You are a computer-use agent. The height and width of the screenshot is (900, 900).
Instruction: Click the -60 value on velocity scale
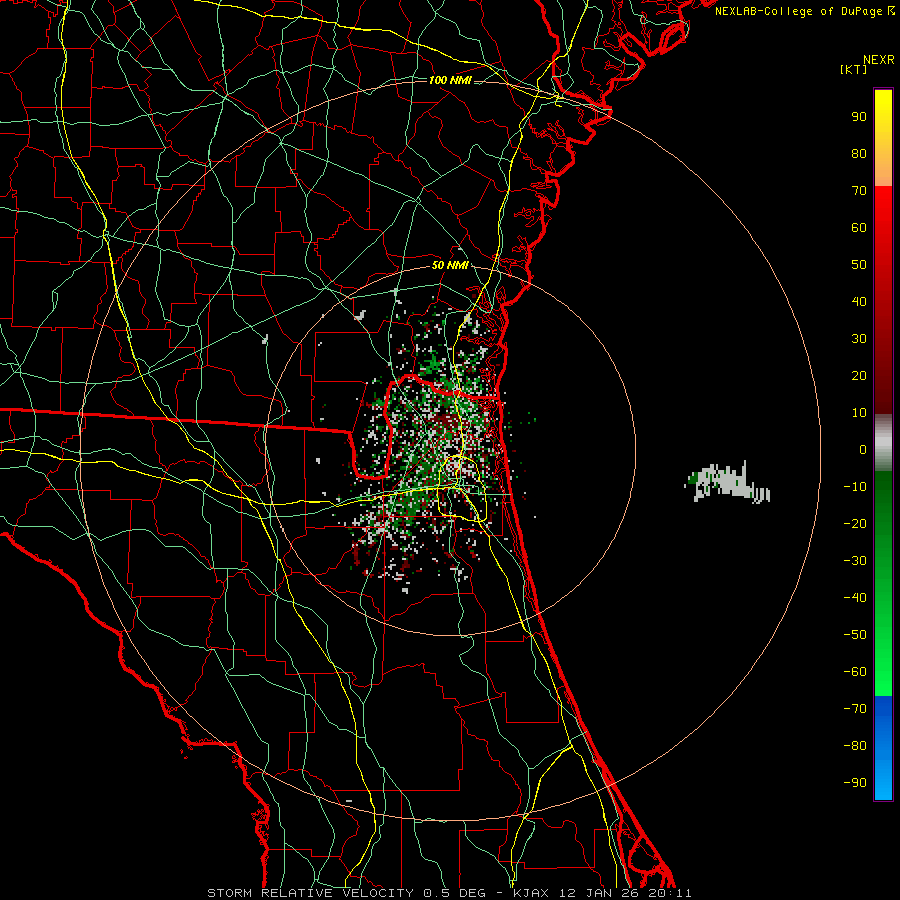click(x=855, y=672)
